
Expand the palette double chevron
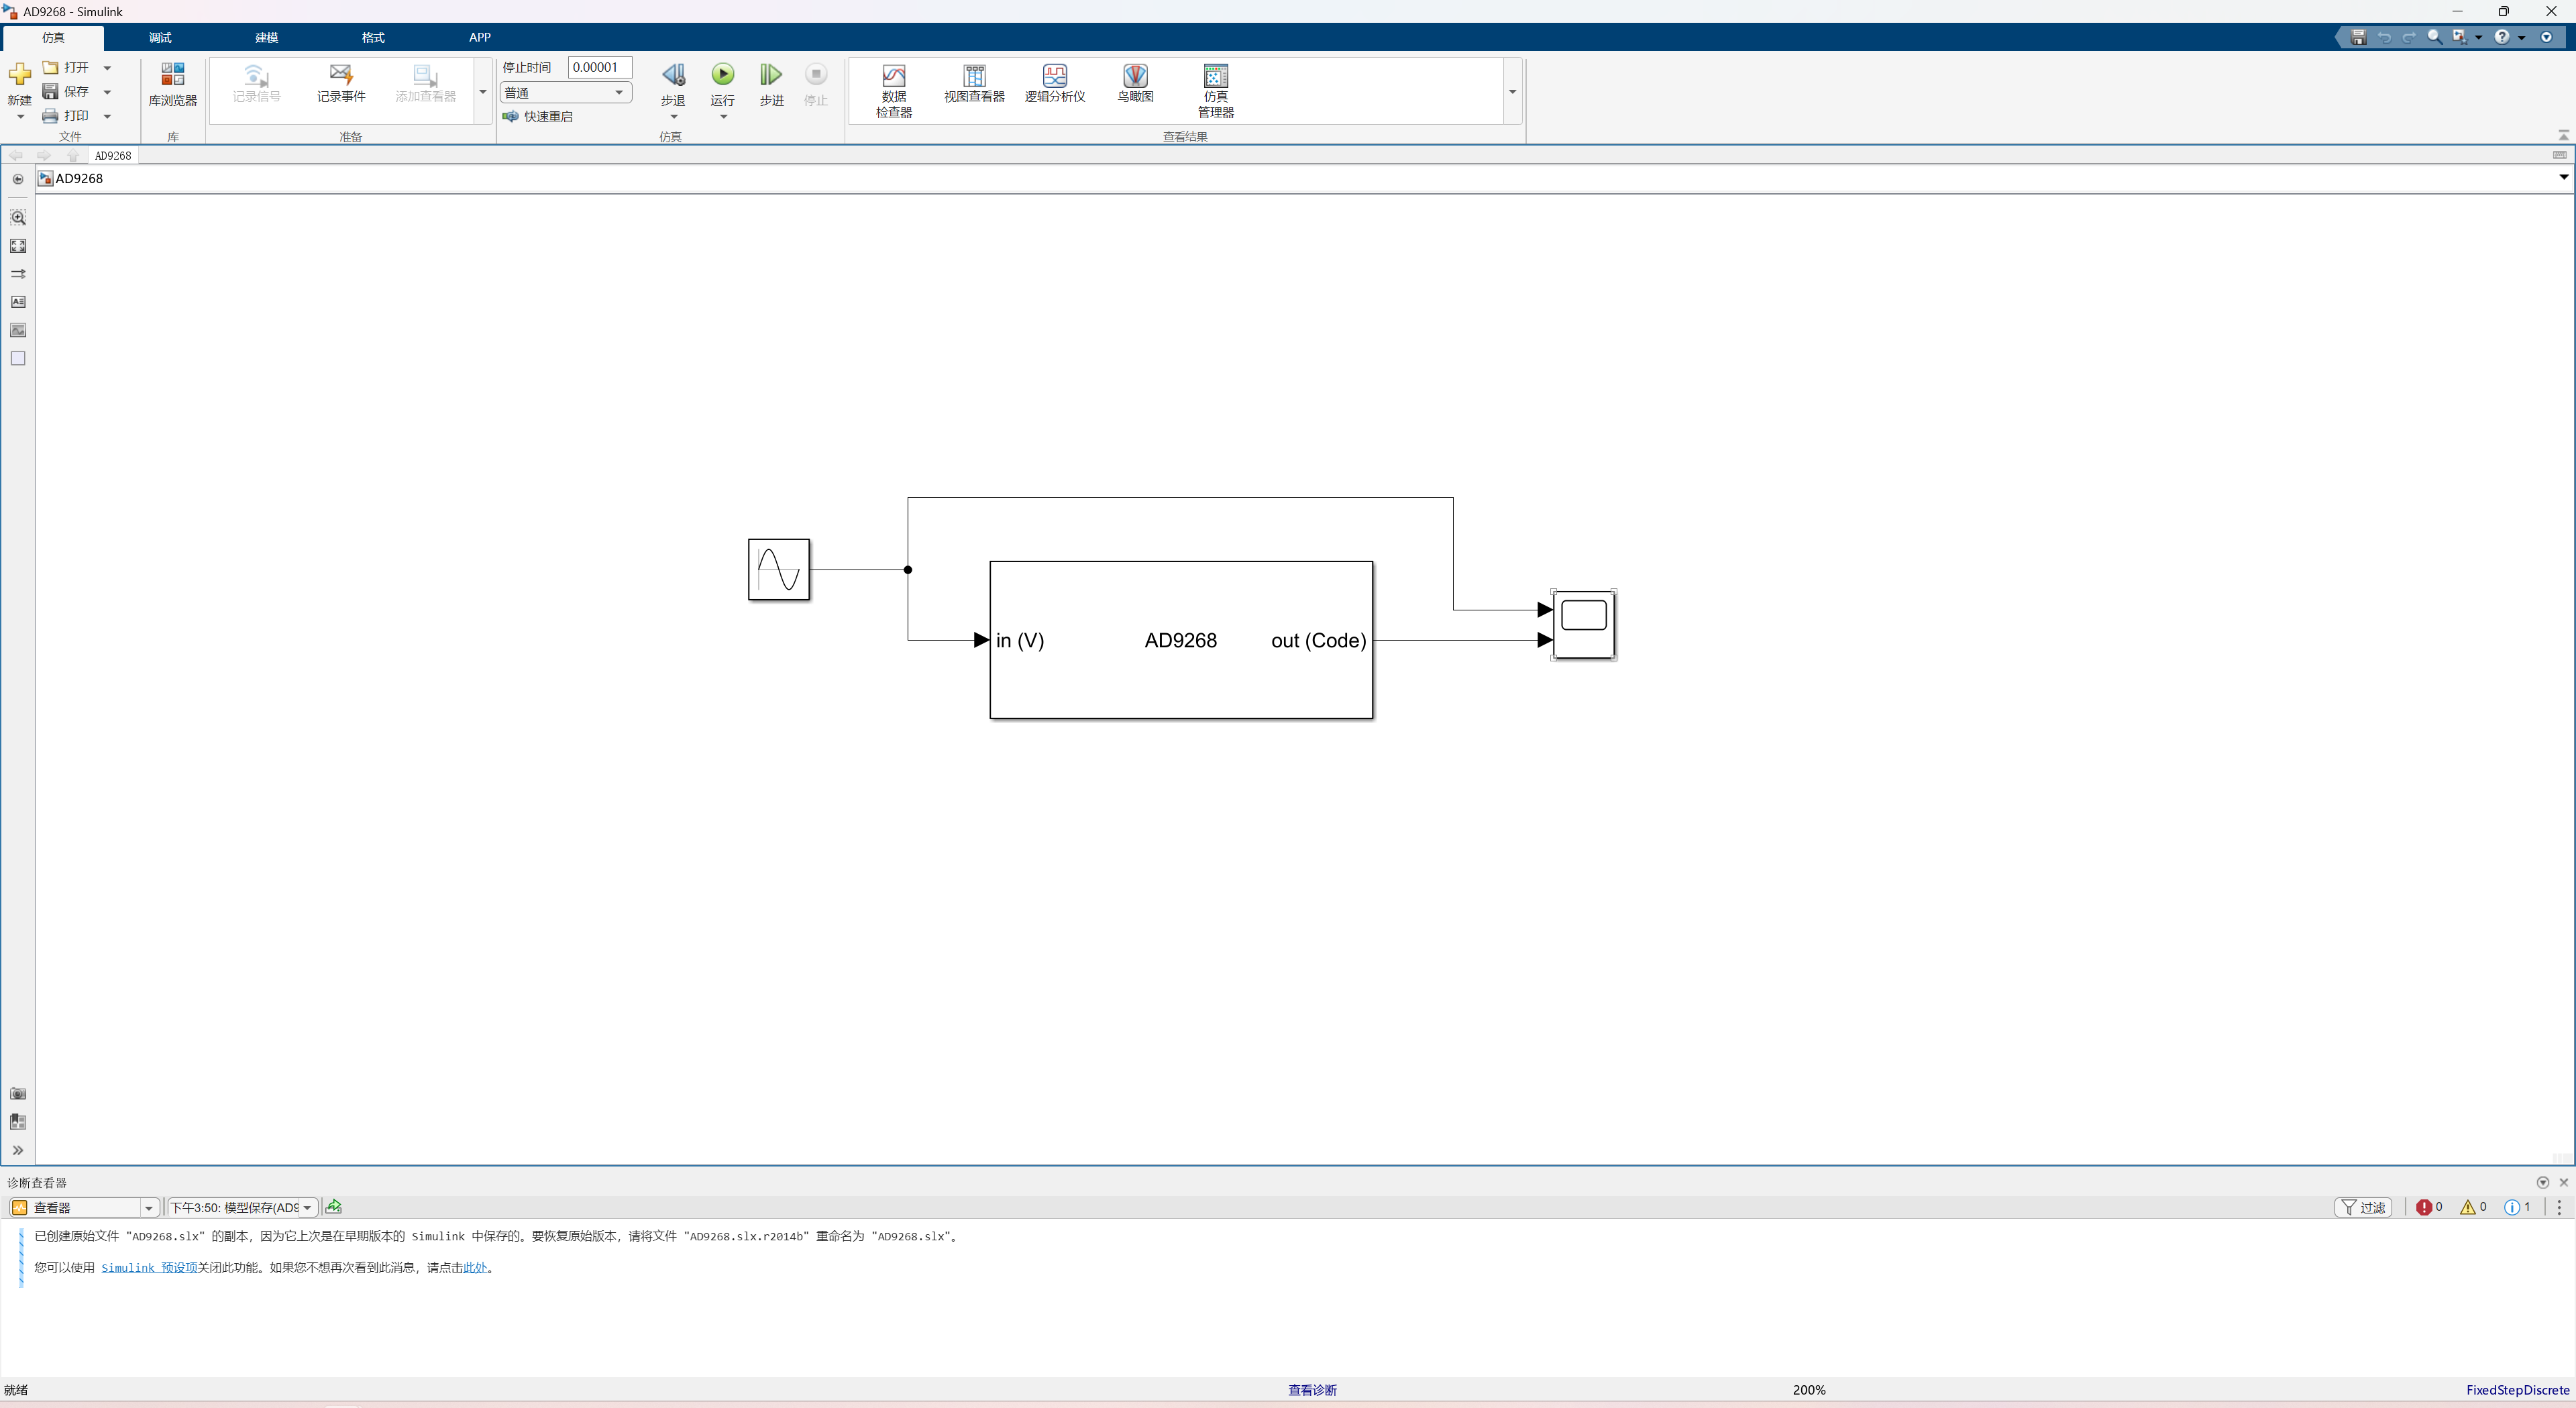click(x=18, y=1150)
